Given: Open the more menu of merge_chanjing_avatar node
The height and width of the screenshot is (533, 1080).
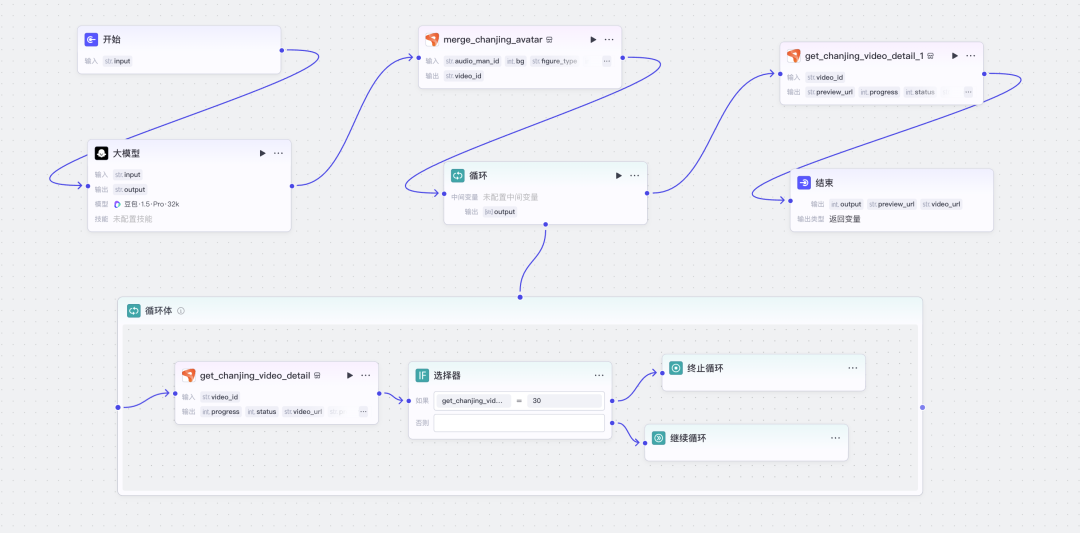Looking at the screenshot, I should click(609, 39).
